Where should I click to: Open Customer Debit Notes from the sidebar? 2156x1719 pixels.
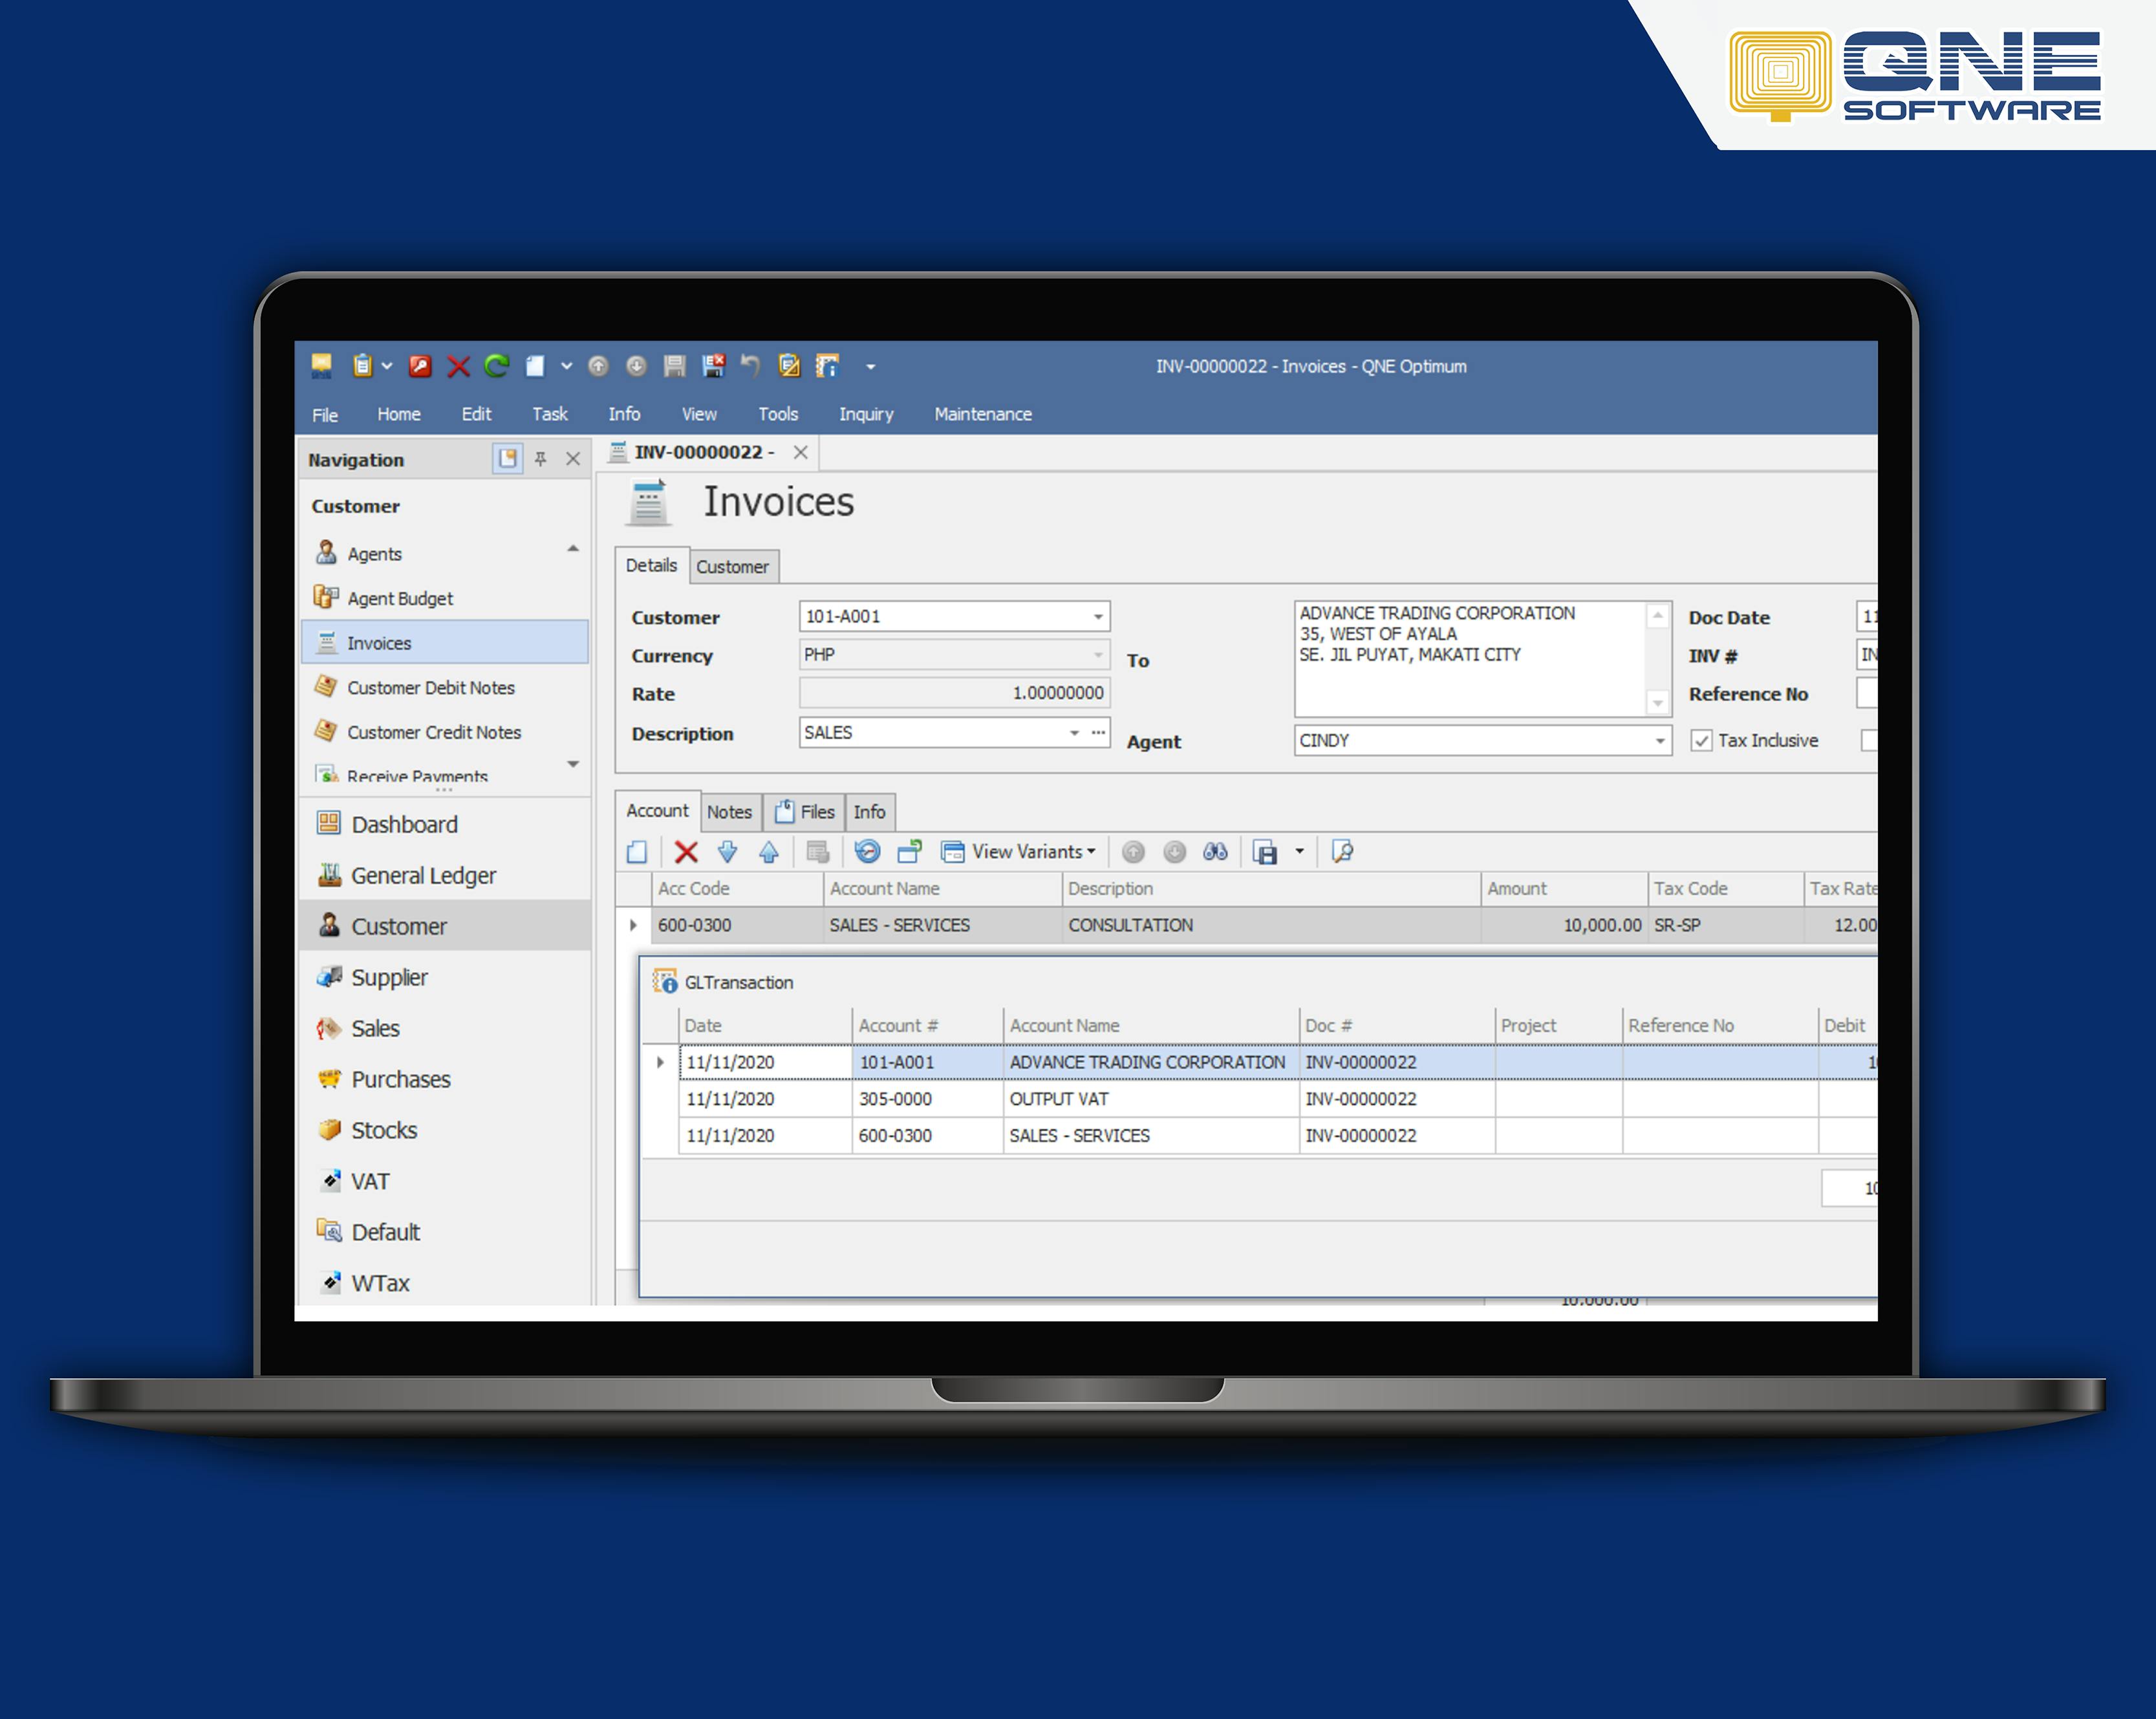click(x=430, y=688)
